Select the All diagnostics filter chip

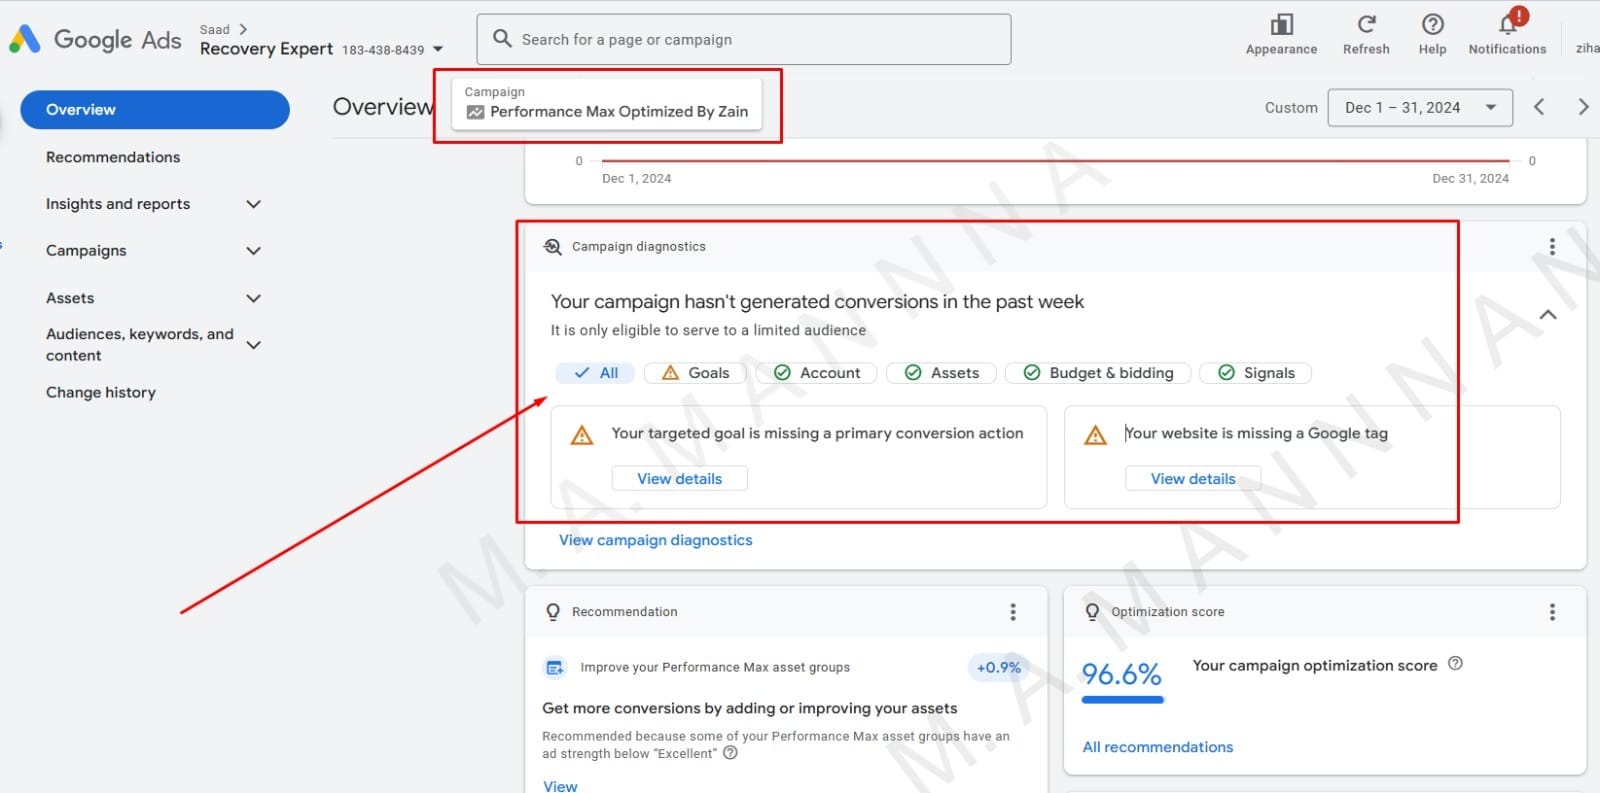click(x=596, y=373)
